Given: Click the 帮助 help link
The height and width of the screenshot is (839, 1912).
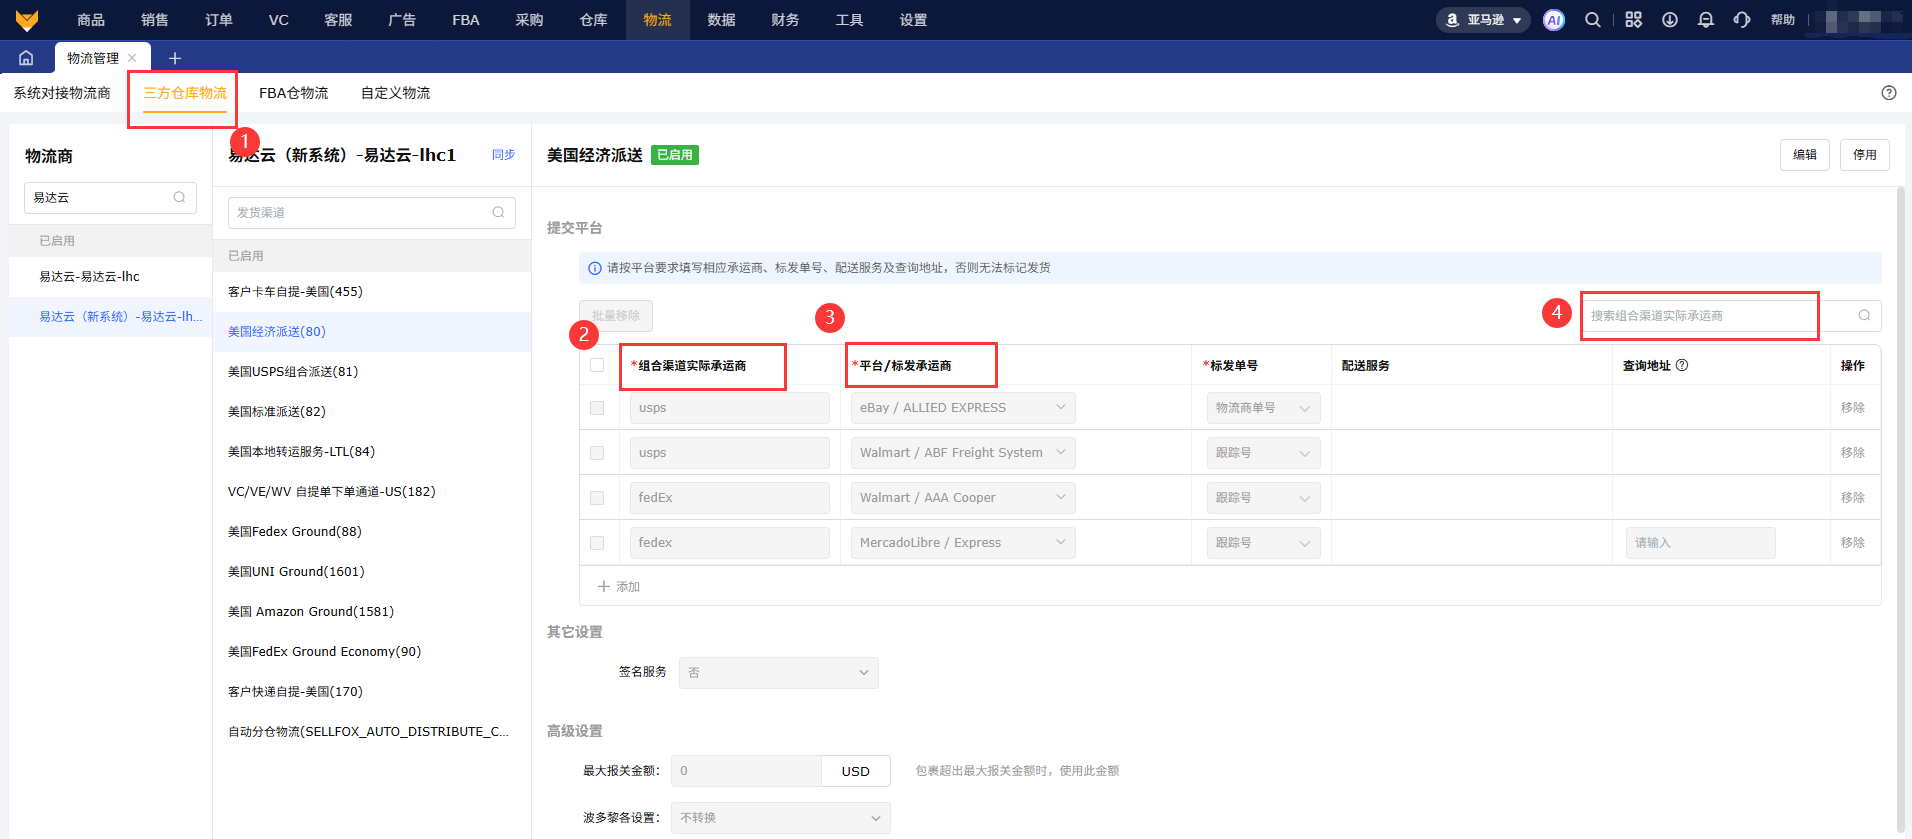Looking at the screenshot, I should (x=1783, y=20).
